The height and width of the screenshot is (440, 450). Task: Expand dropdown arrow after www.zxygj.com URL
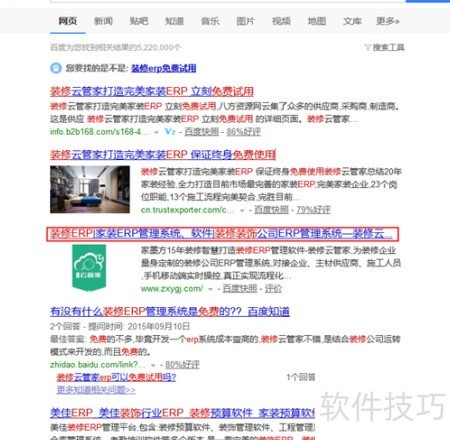[x=210, y=289]
